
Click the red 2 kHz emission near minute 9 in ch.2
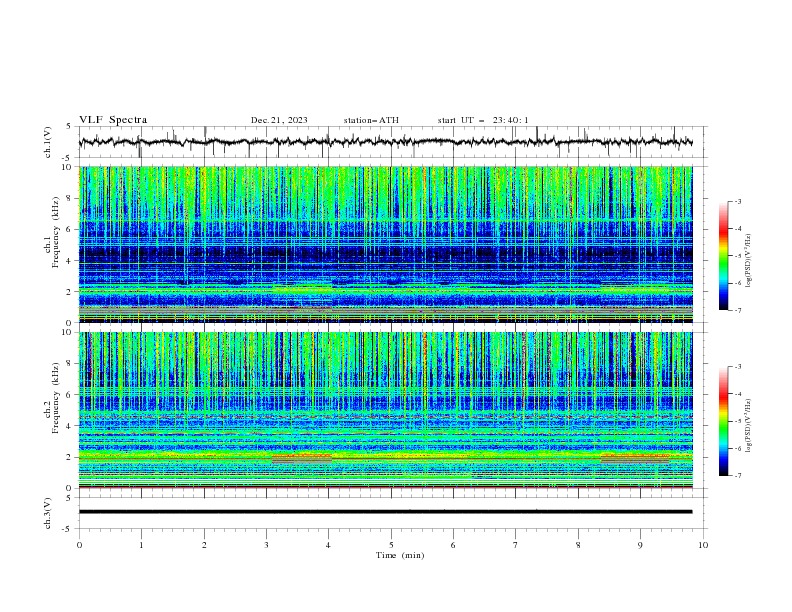tap(635, 458)
